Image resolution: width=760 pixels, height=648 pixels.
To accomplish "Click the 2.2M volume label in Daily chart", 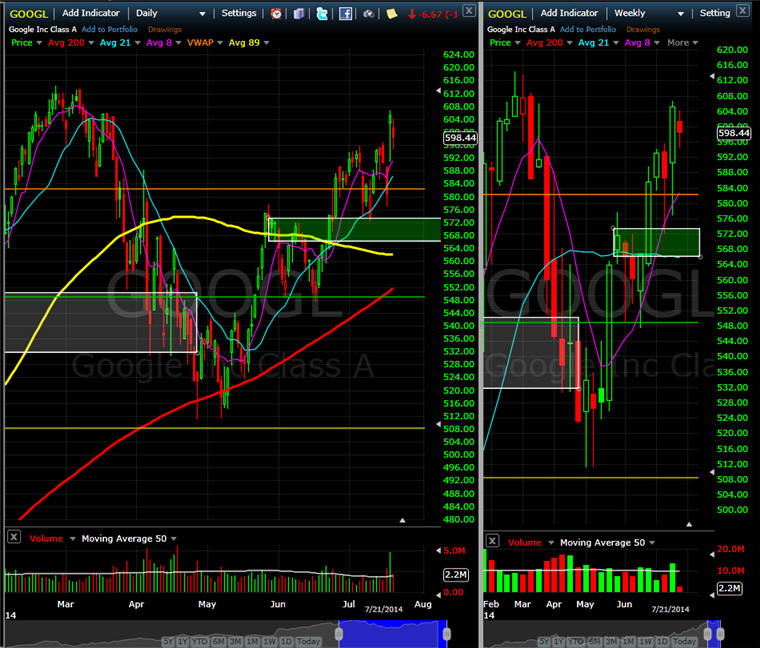I will (456, 574).
